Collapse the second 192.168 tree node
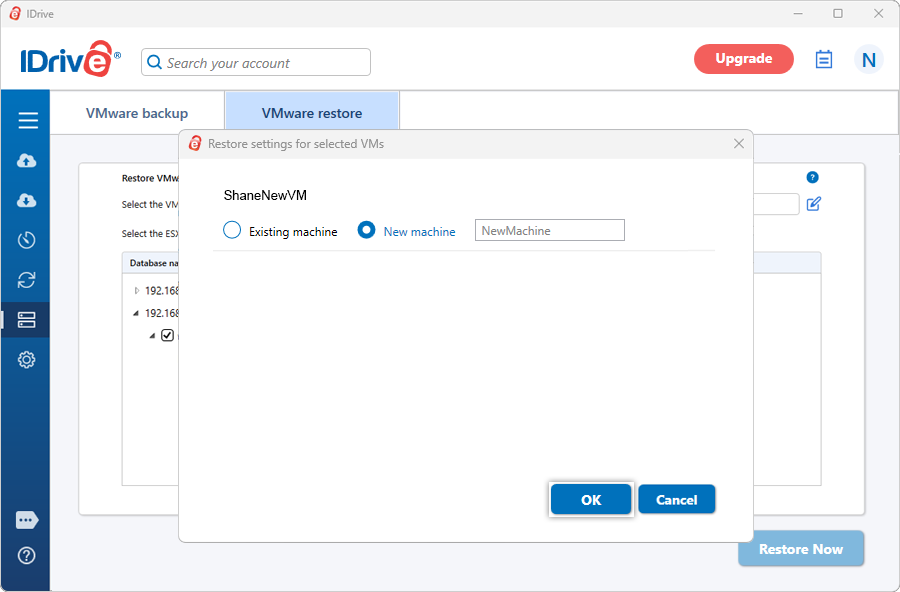Viewport: 900px width, 592px height. click(136, 313)
